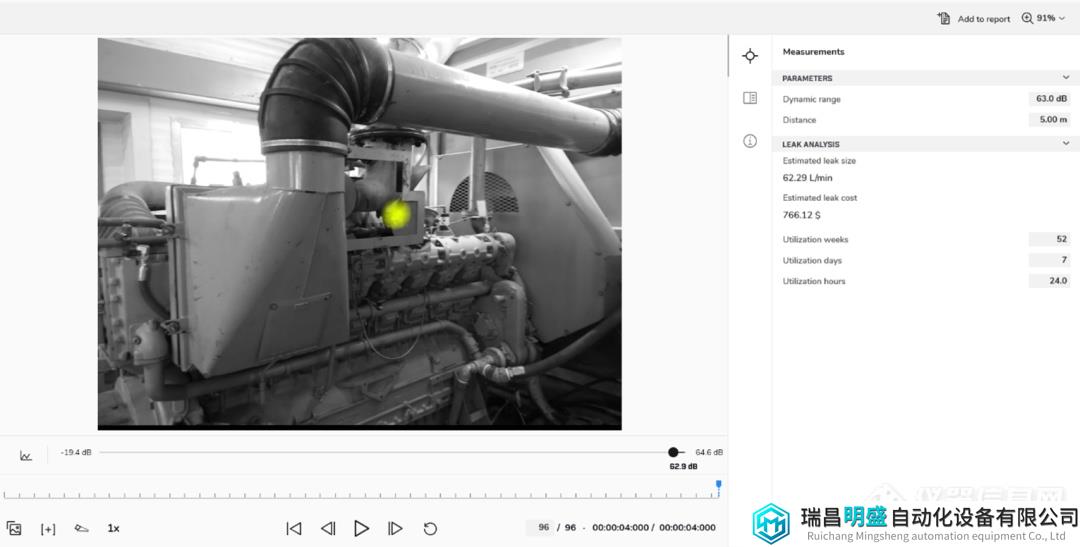
Task: Click the image overlay icon
Action: click(14, 528)
